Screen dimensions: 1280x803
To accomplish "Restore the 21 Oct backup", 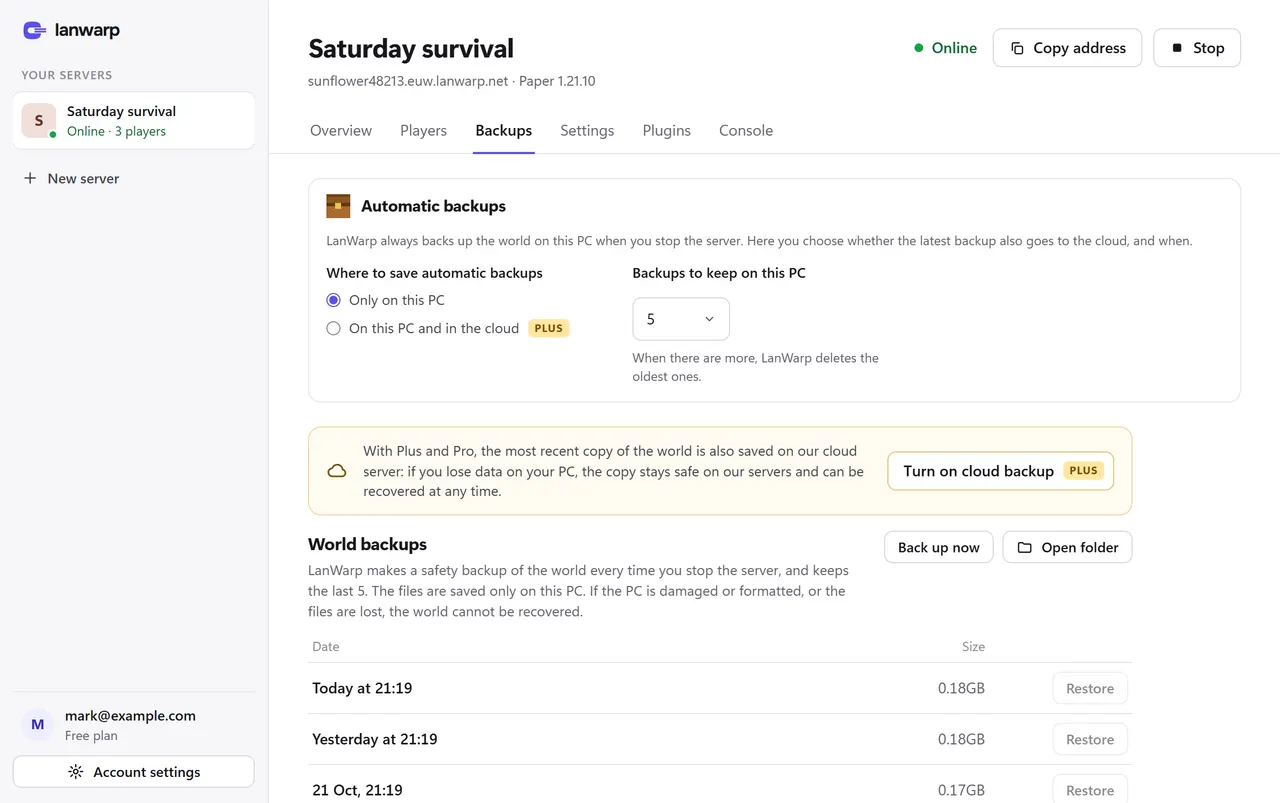I will point(1090,789).
